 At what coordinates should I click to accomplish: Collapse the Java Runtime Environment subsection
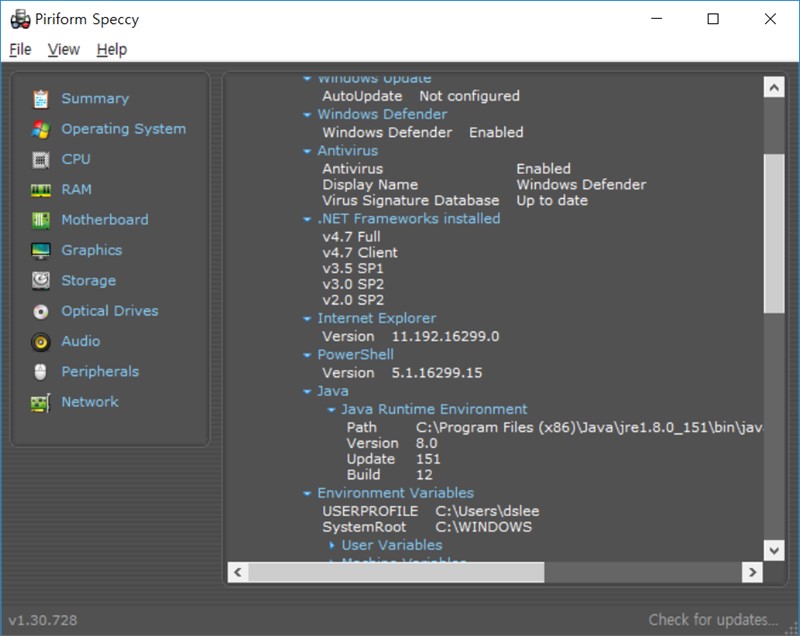click(331, 410)
